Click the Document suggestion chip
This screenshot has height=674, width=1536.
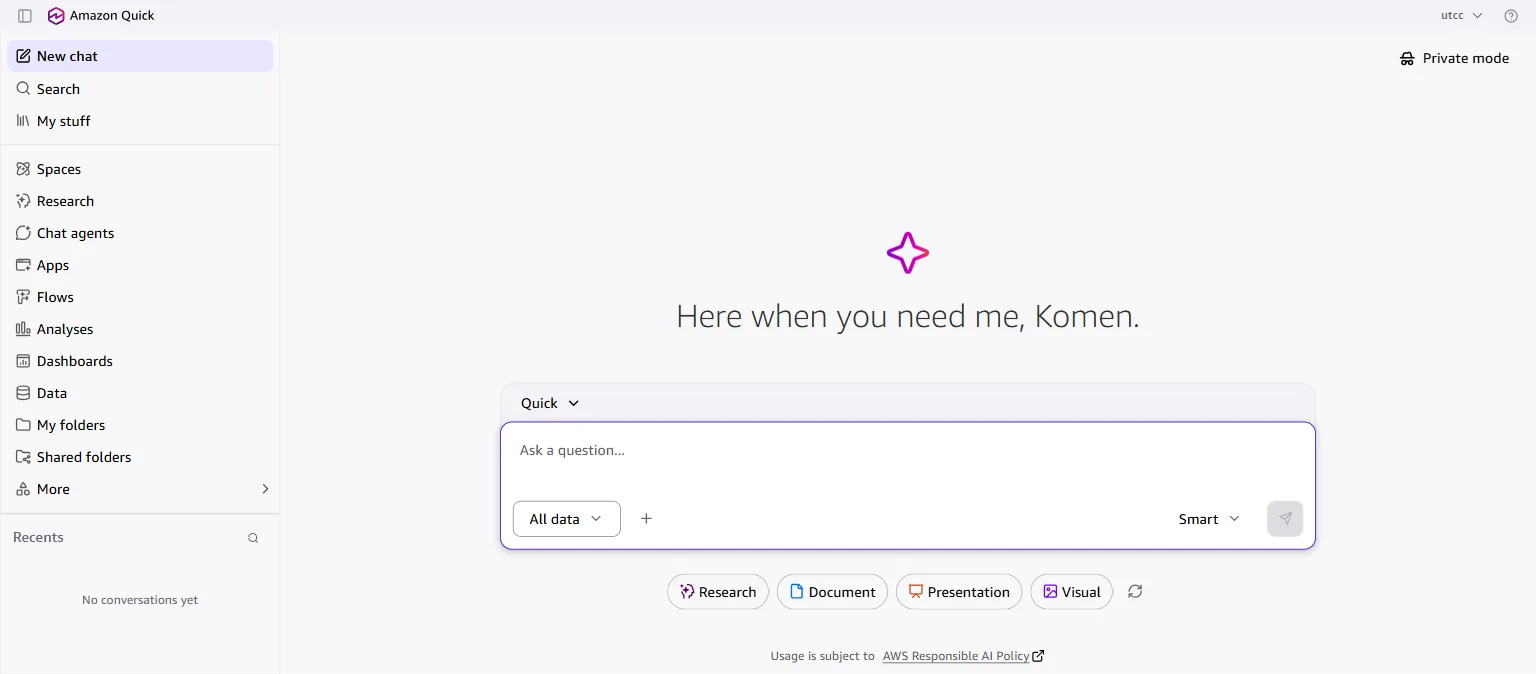pos(832,592)
